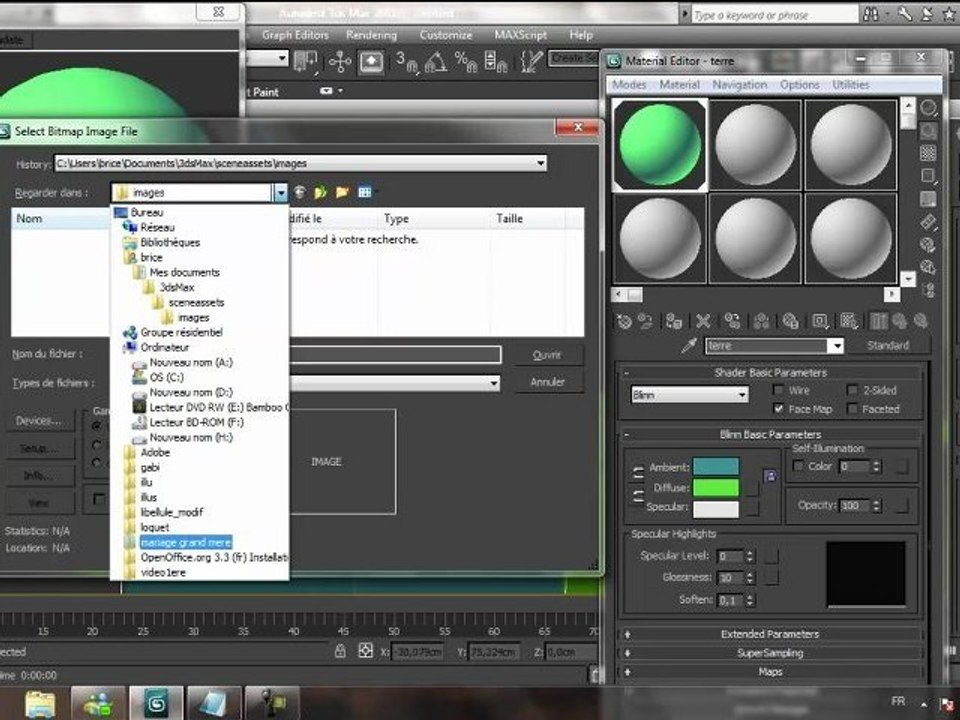Click Put Material to Scene icon

645,321
